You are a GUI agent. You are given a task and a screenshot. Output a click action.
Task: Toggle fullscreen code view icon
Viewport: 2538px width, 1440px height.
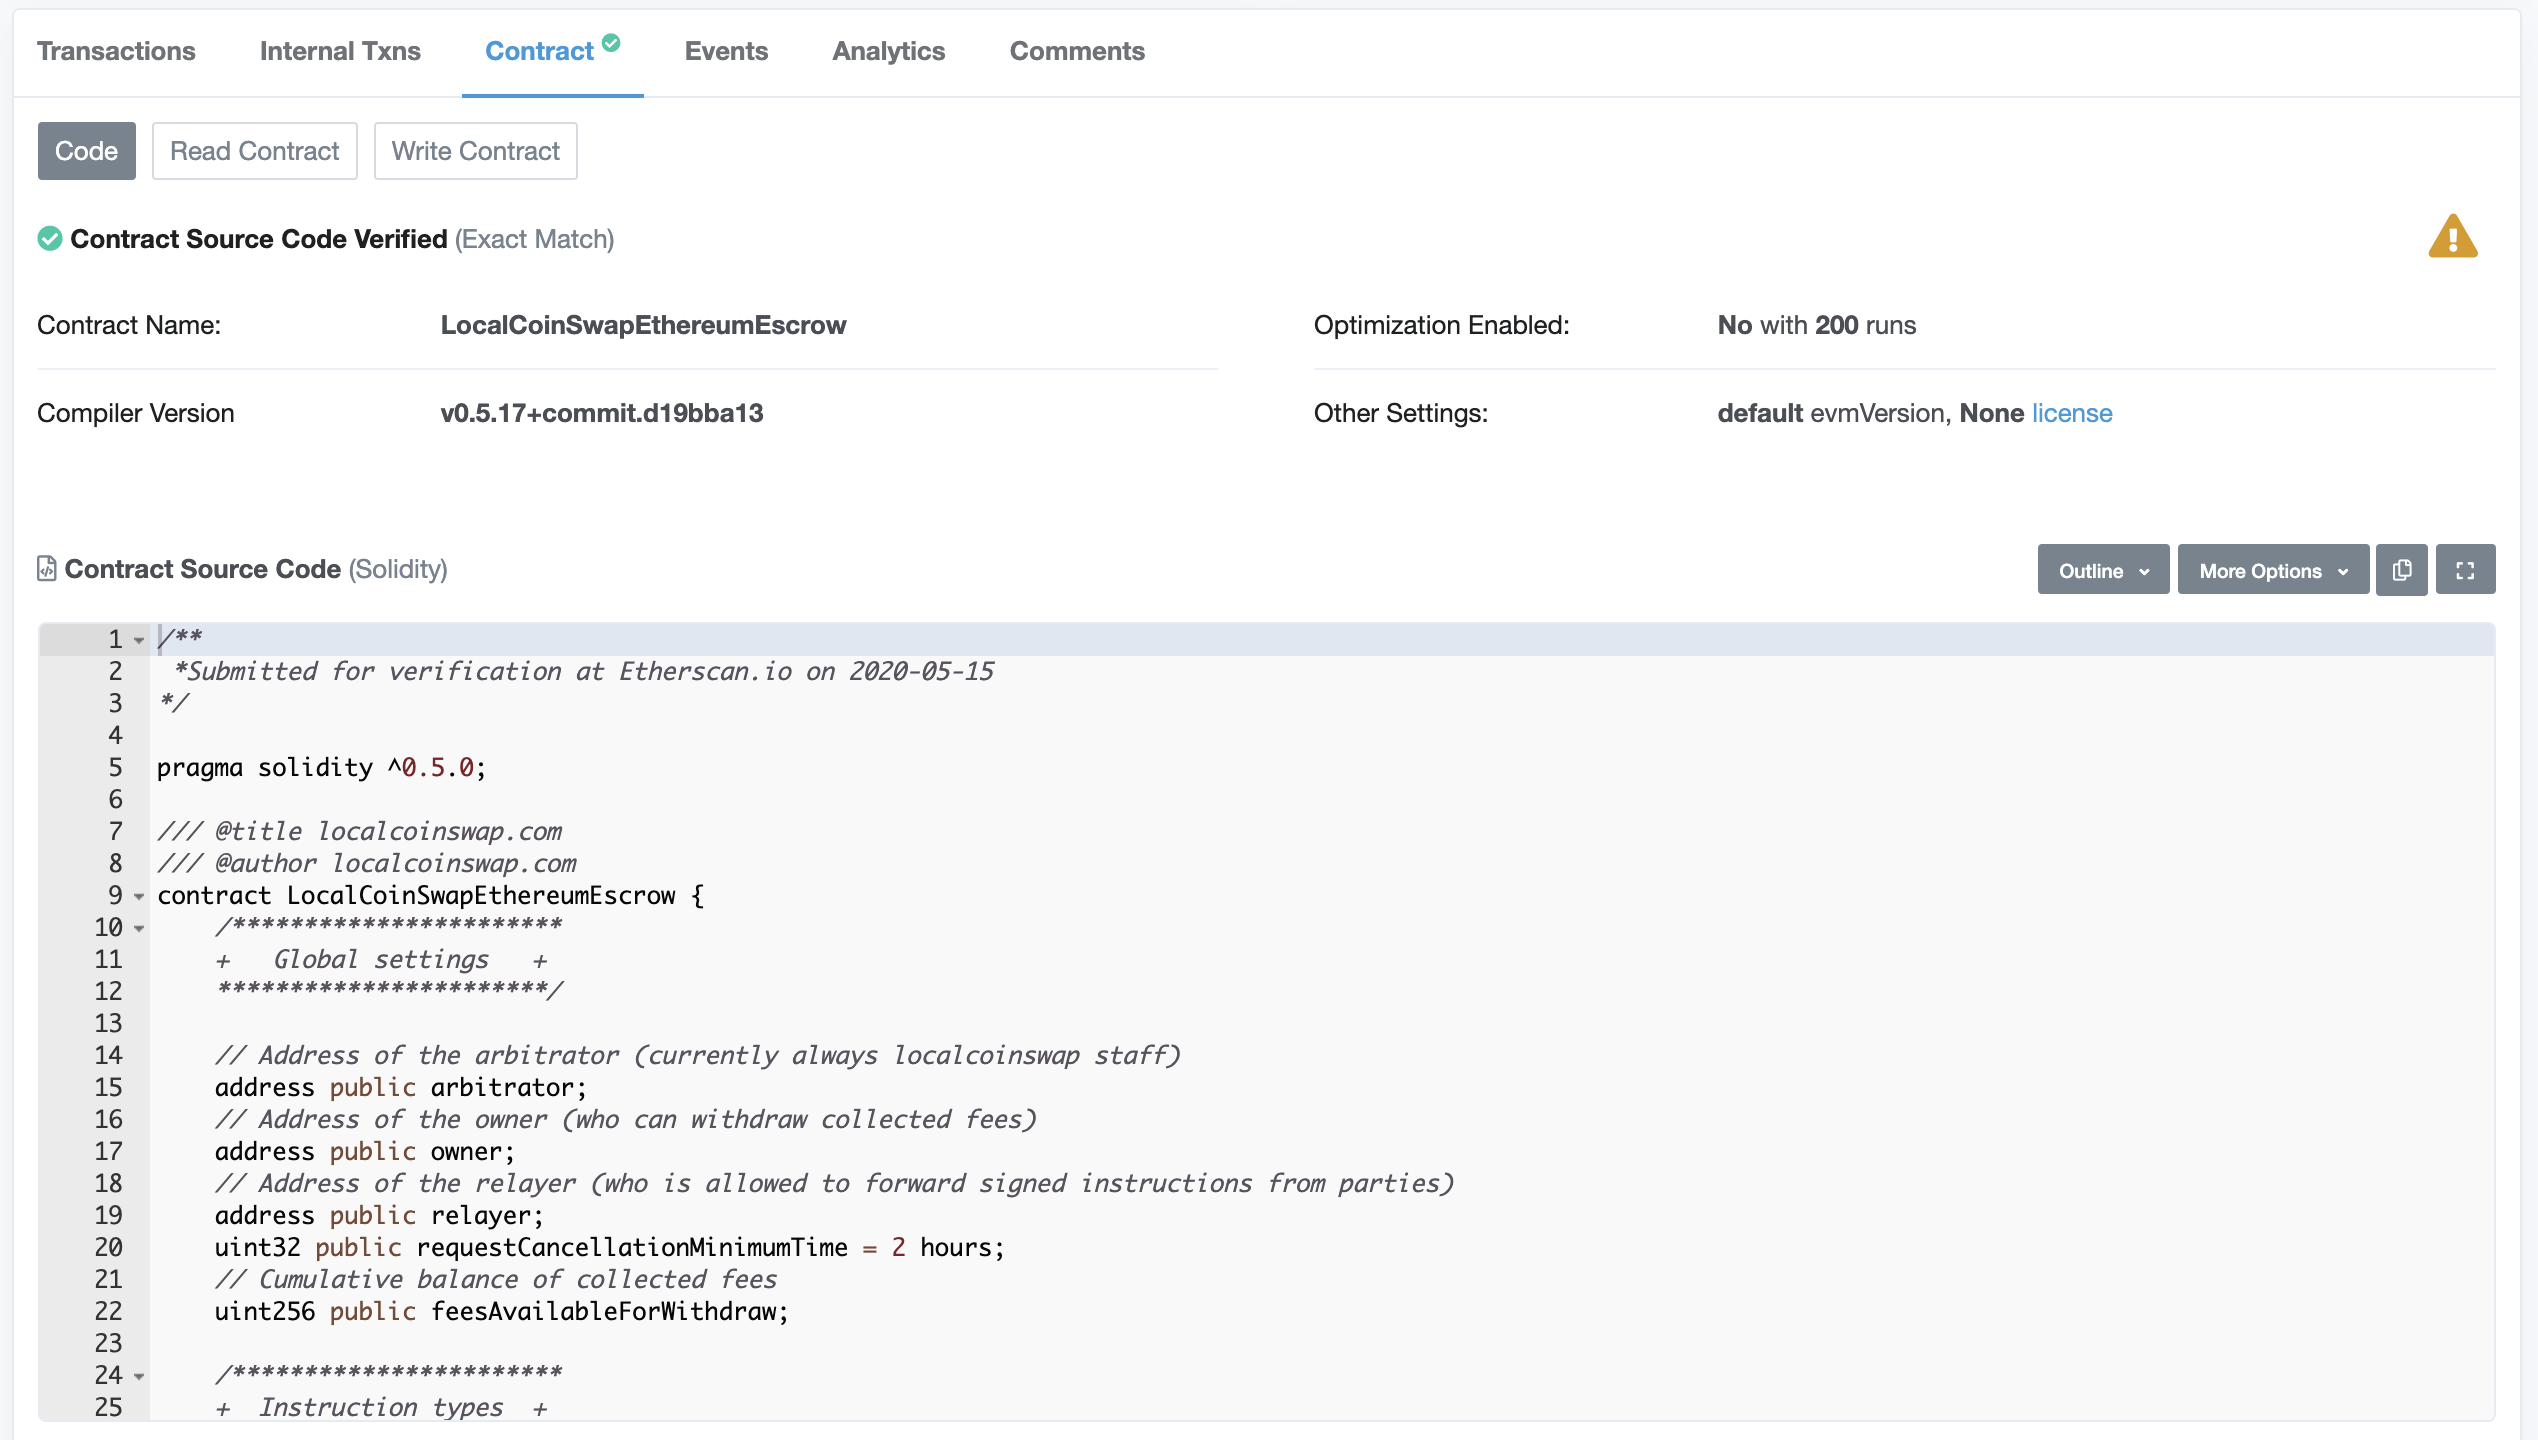[2465, 570]
